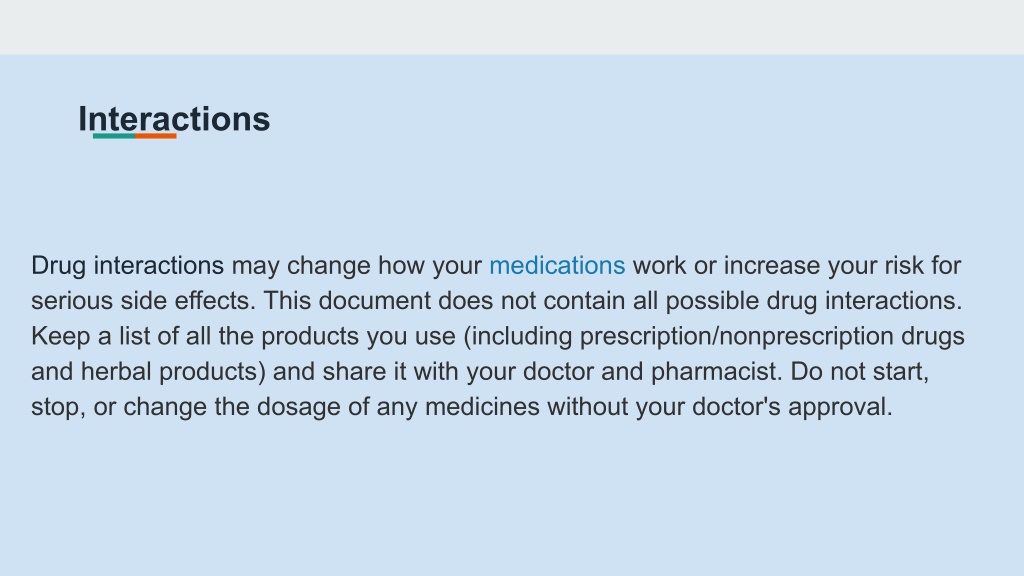Viewport: 1024px width, 576px height.
Task: Click the phrase 'serious side effects'
Action: (x=144, y=301)
